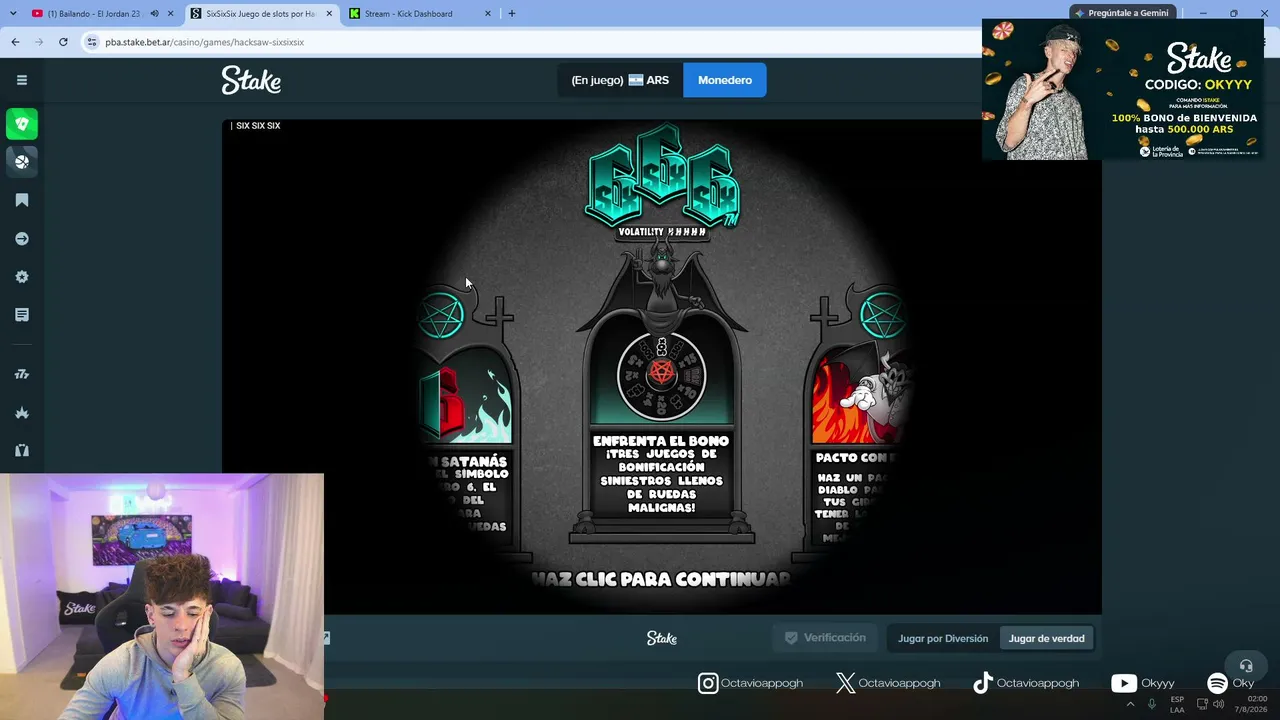Click the Verificación button
1280x720 pixels.
[825, 638]
